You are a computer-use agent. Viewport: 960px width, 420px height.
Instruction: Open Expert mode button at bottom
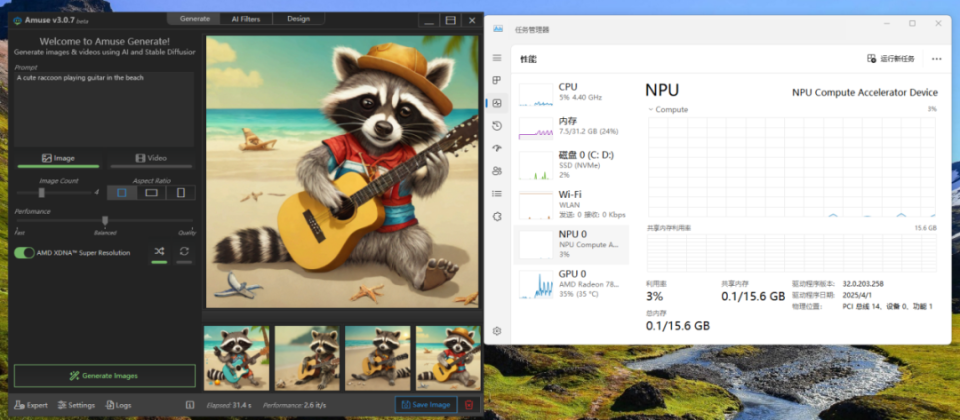31,405
